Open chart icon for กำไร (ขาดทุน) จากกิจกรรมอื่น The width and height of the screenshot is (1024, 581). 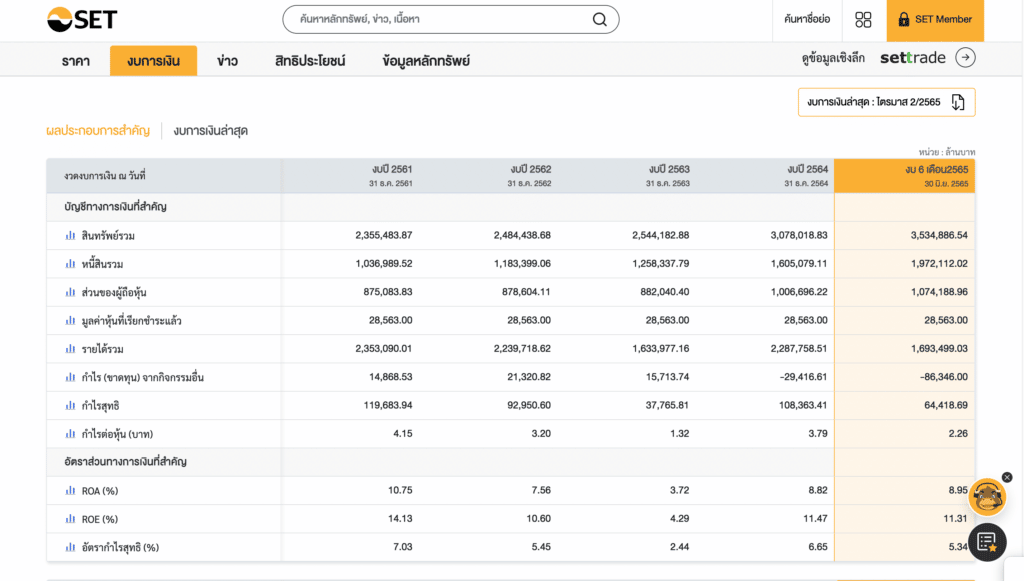pos(71,377)
